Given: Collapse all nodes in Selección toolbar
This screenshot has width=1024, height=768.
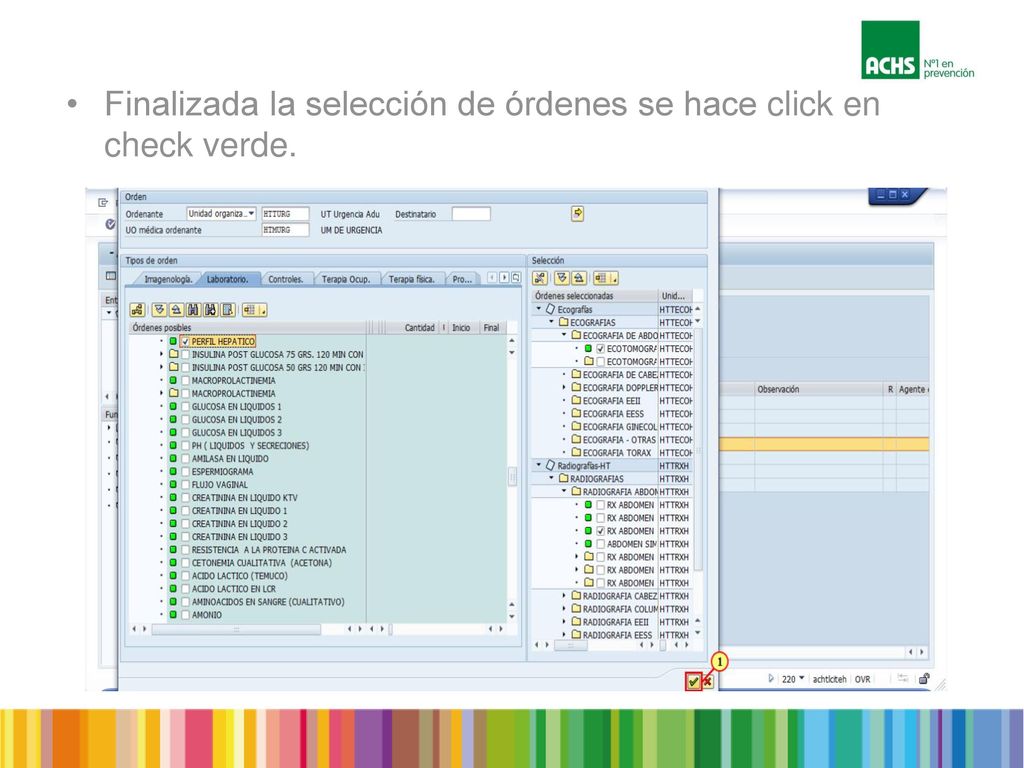Looking at the screenshot, I should pos(579,278).
